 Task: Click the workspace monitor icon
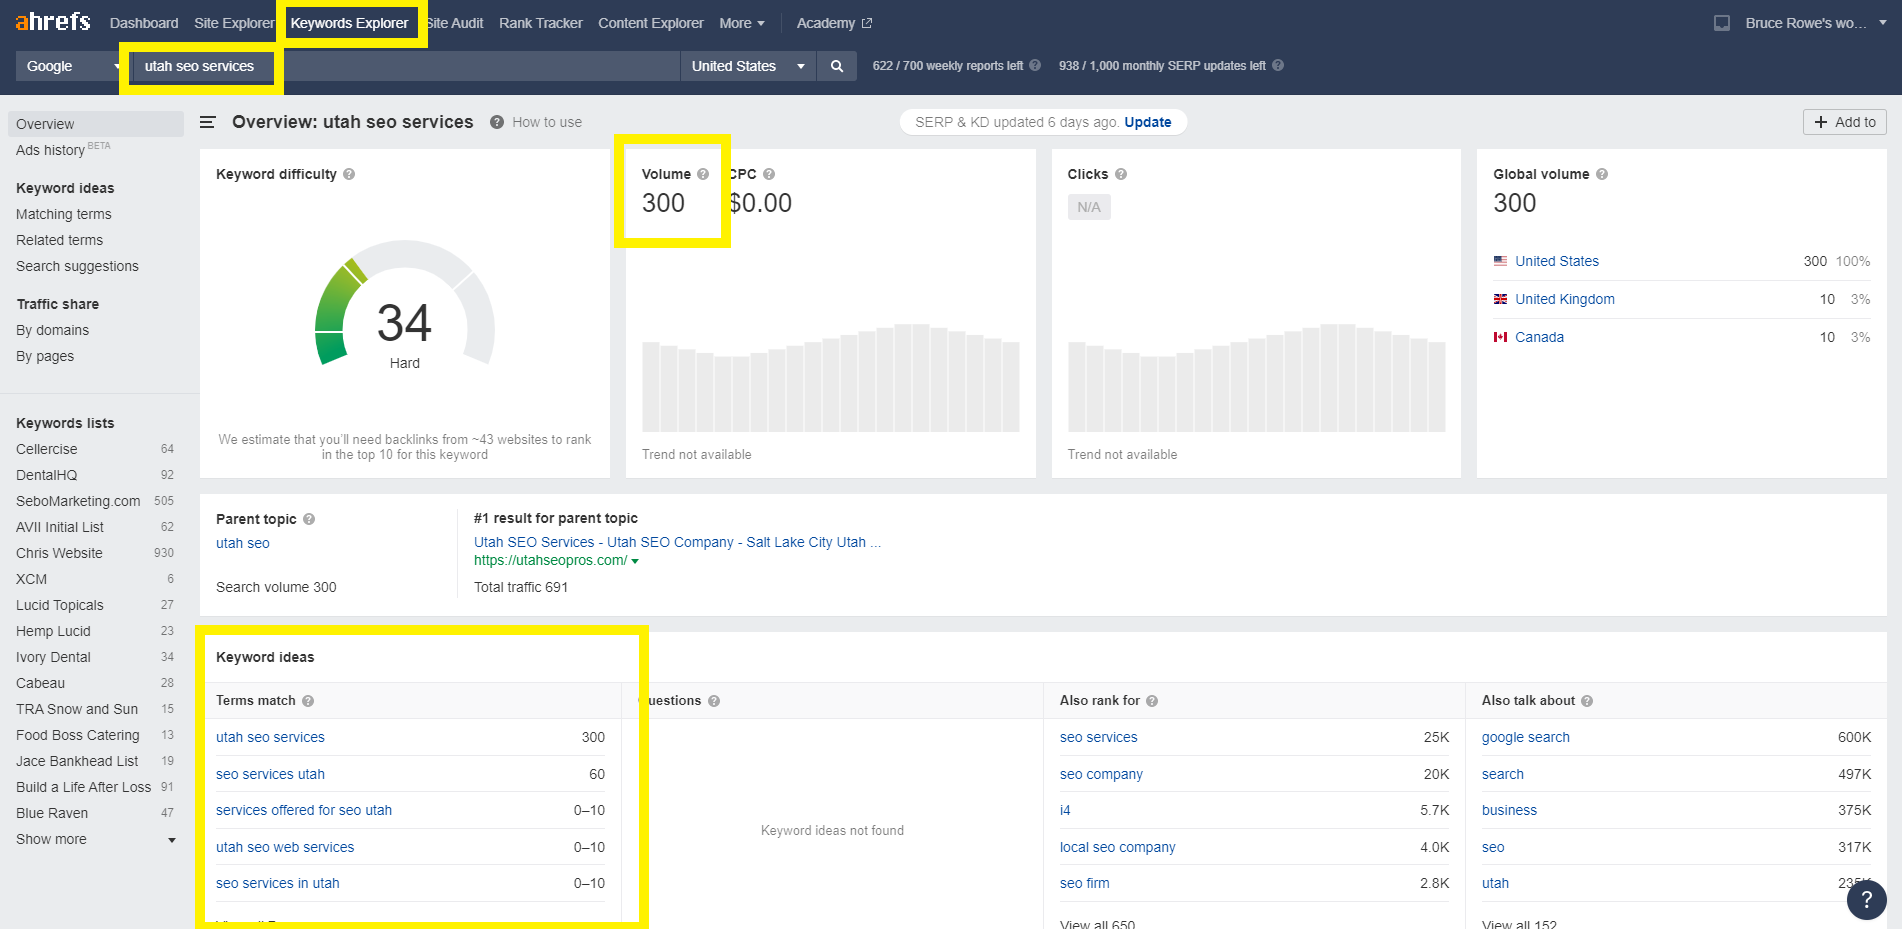click(x=1722, y=23)
